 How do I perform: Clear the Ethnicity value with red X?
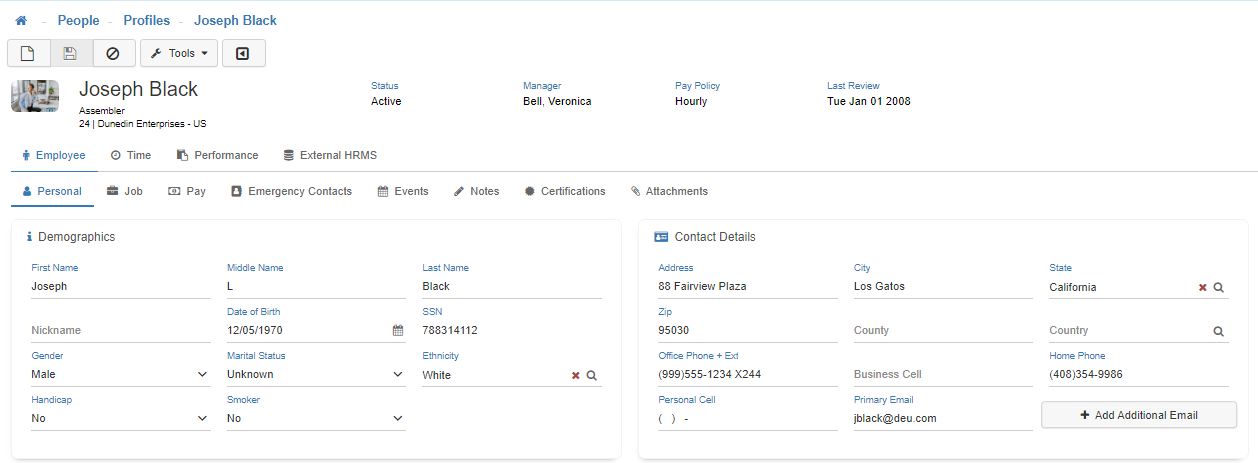(x=575, y=375)
